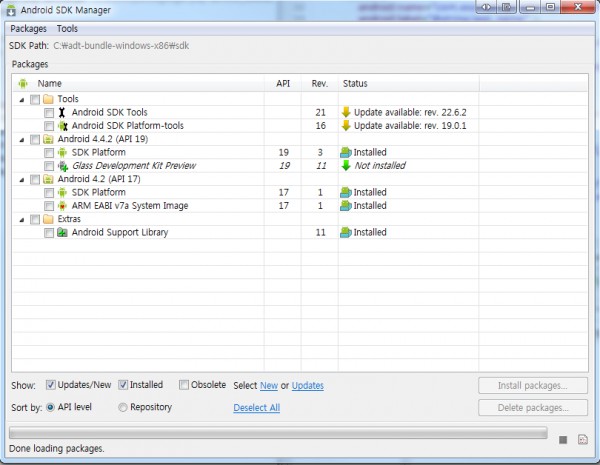Select Sort by API level radio

pos(50,408)
